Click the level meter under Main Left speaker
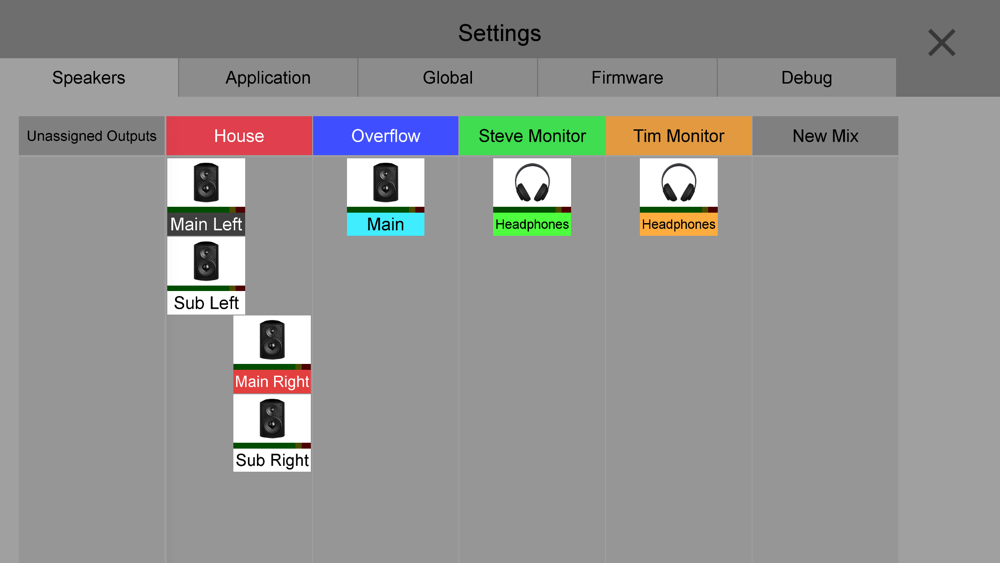 [206, 210]
